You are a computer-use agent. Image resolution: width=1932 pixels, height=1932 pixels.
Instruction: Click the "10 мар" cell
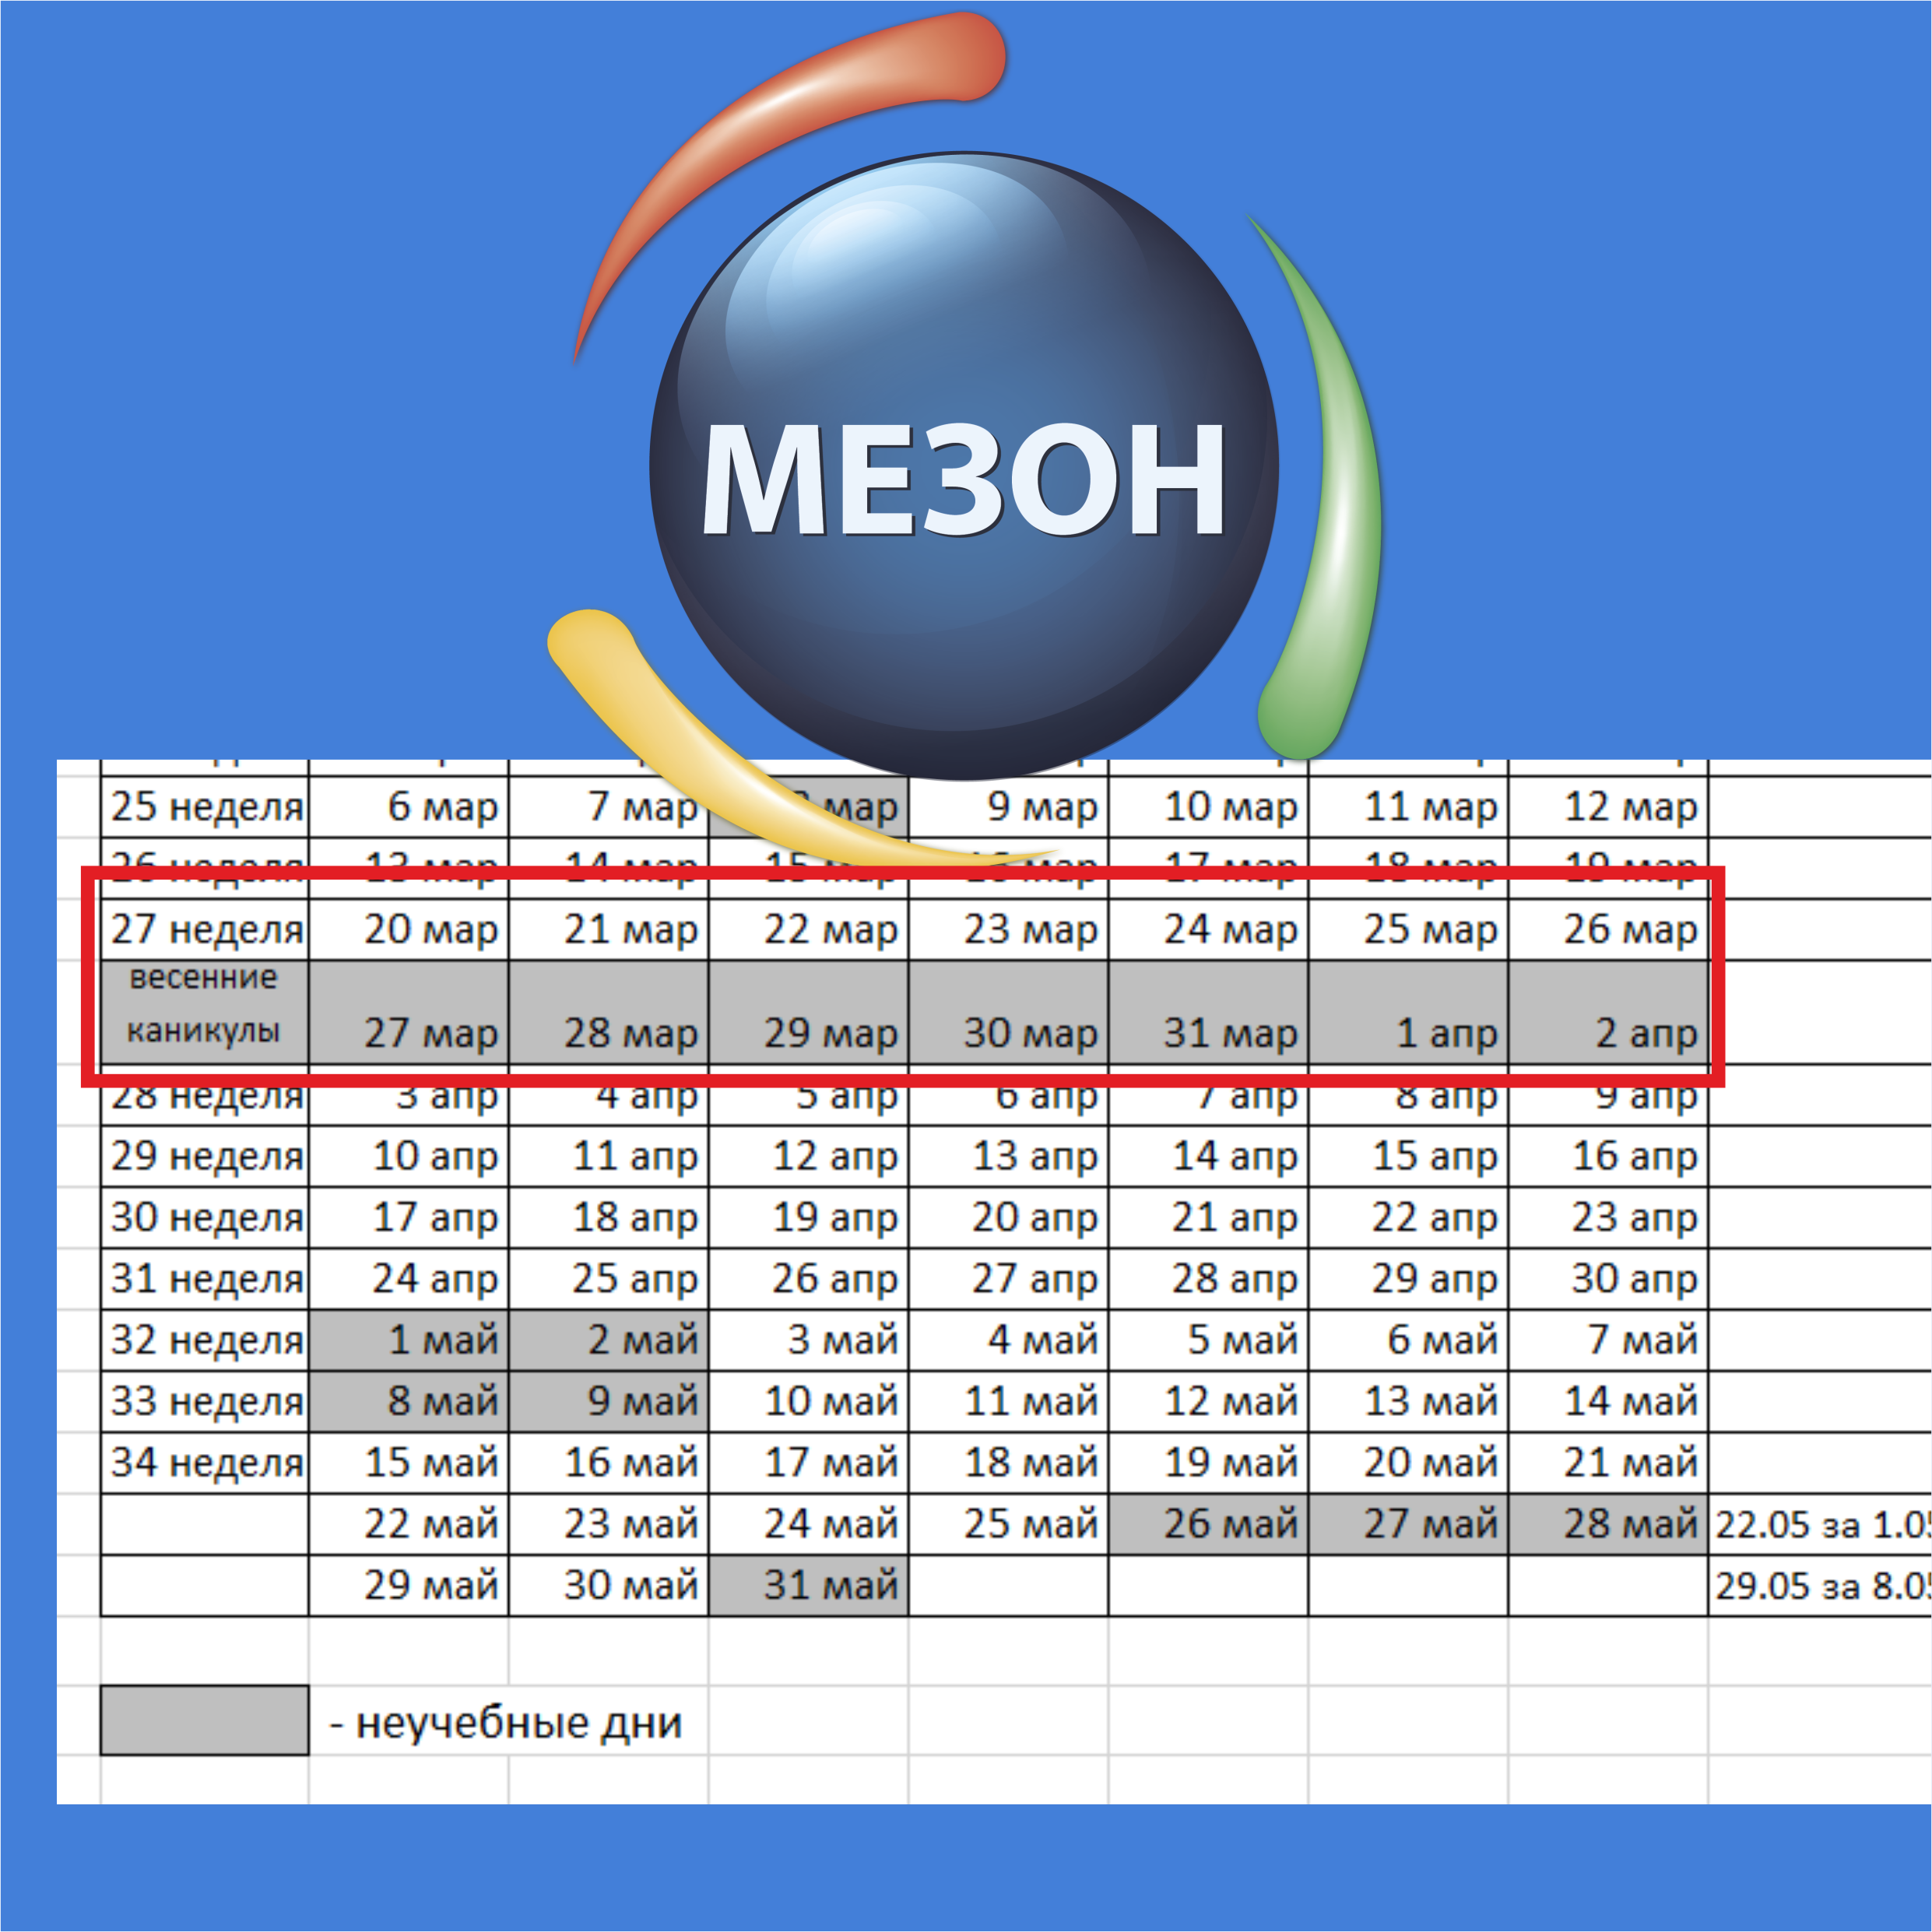(x=1209, y=807)
